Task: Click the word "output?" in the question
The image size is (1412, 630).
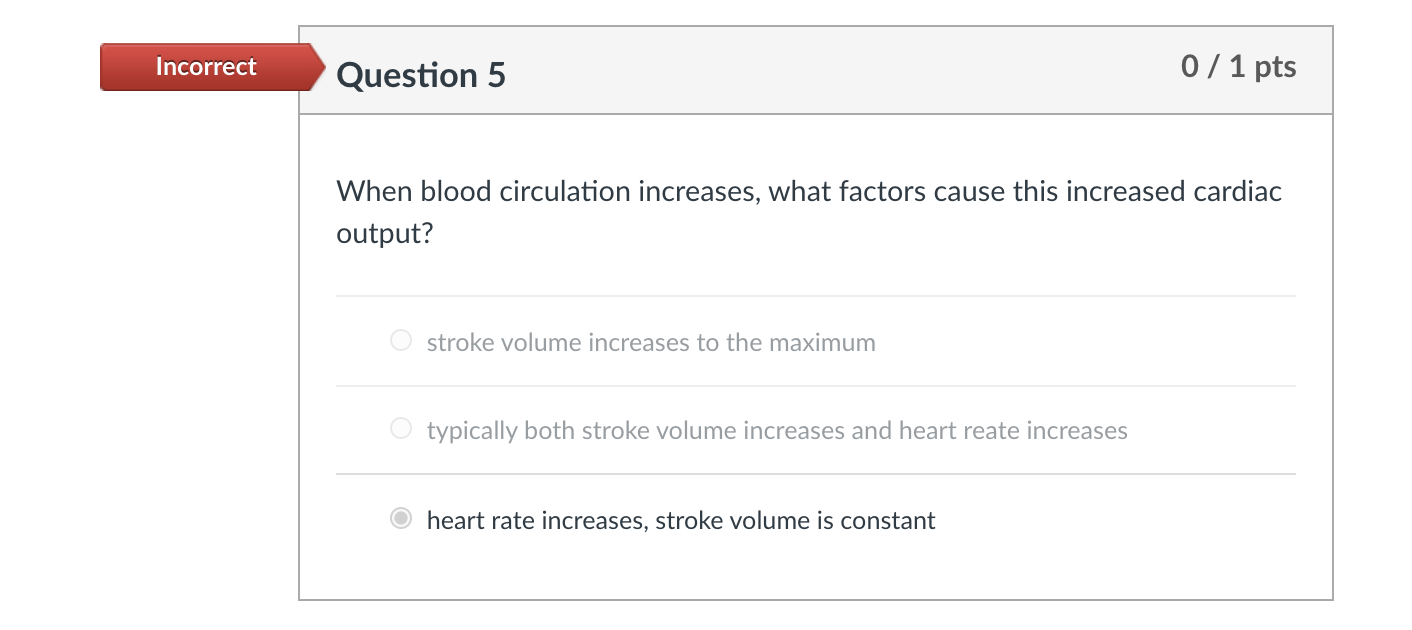Action: 384,232
